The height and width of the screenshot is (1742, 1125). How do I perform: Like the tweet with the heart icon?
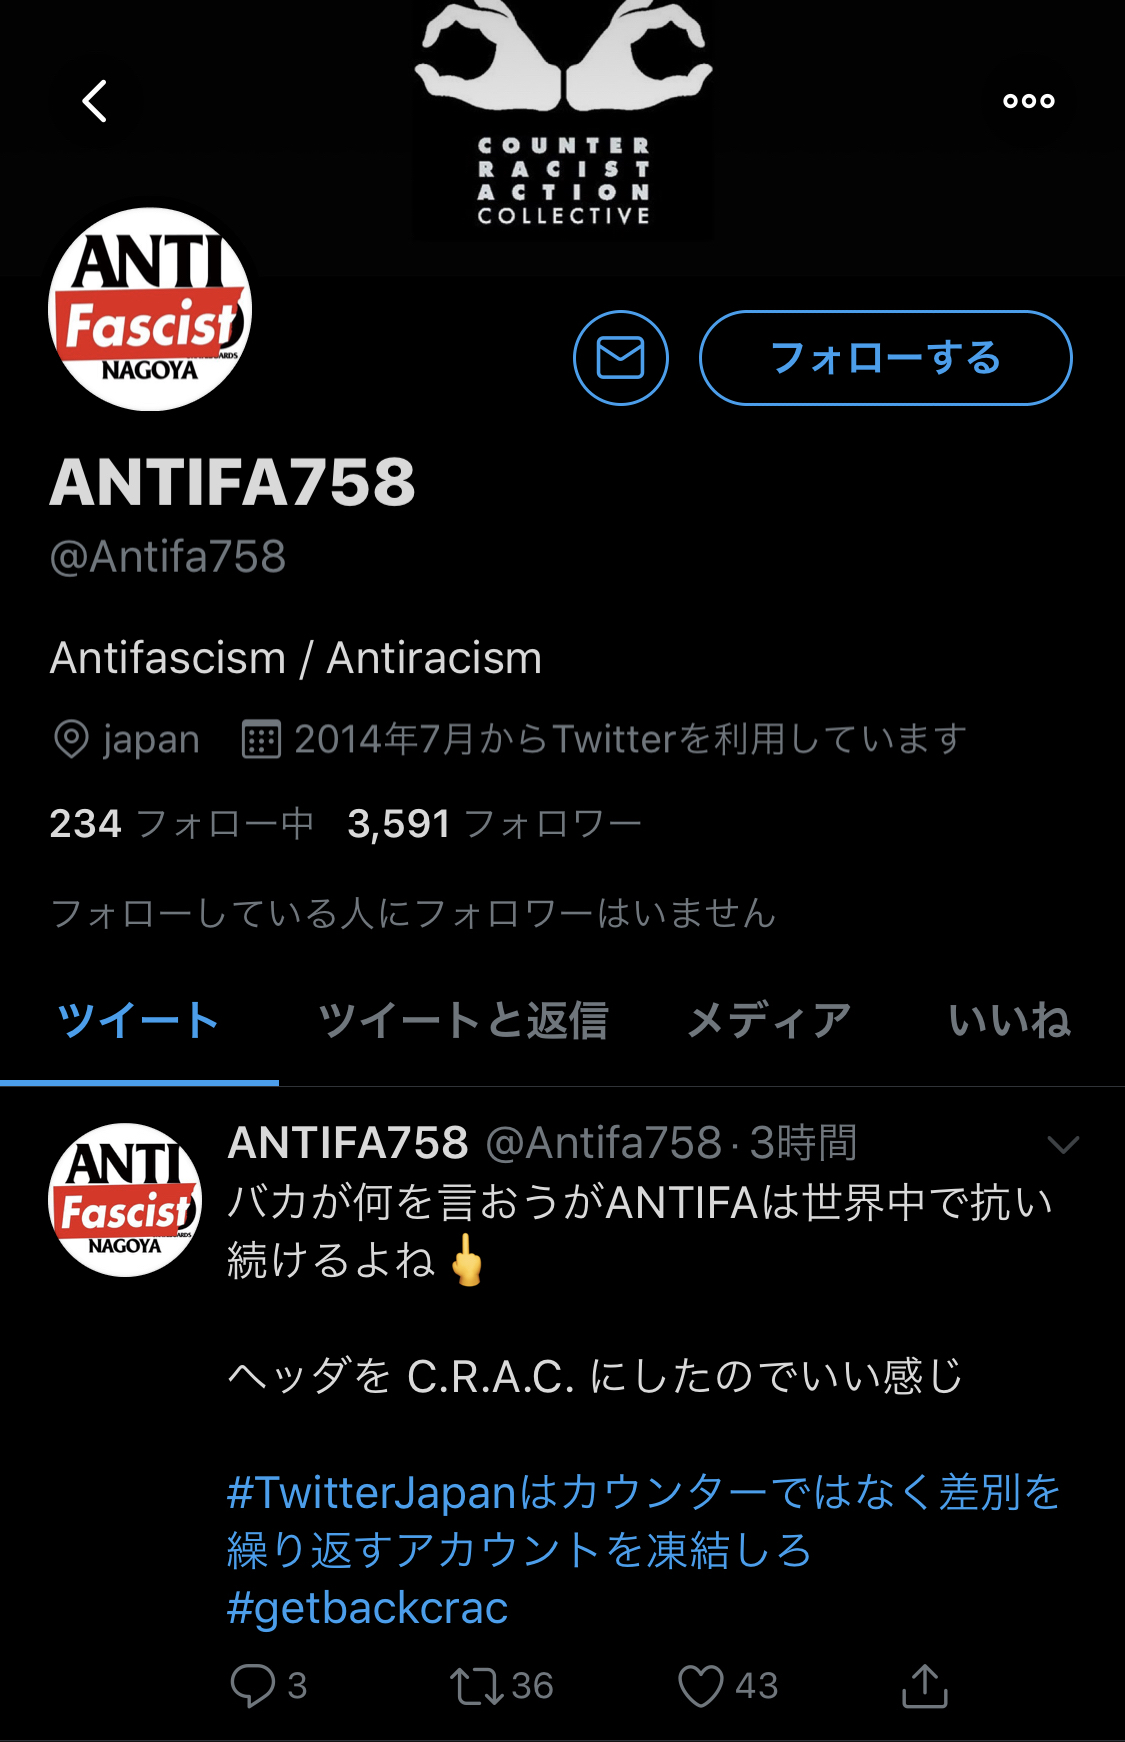click(701, 1686)
